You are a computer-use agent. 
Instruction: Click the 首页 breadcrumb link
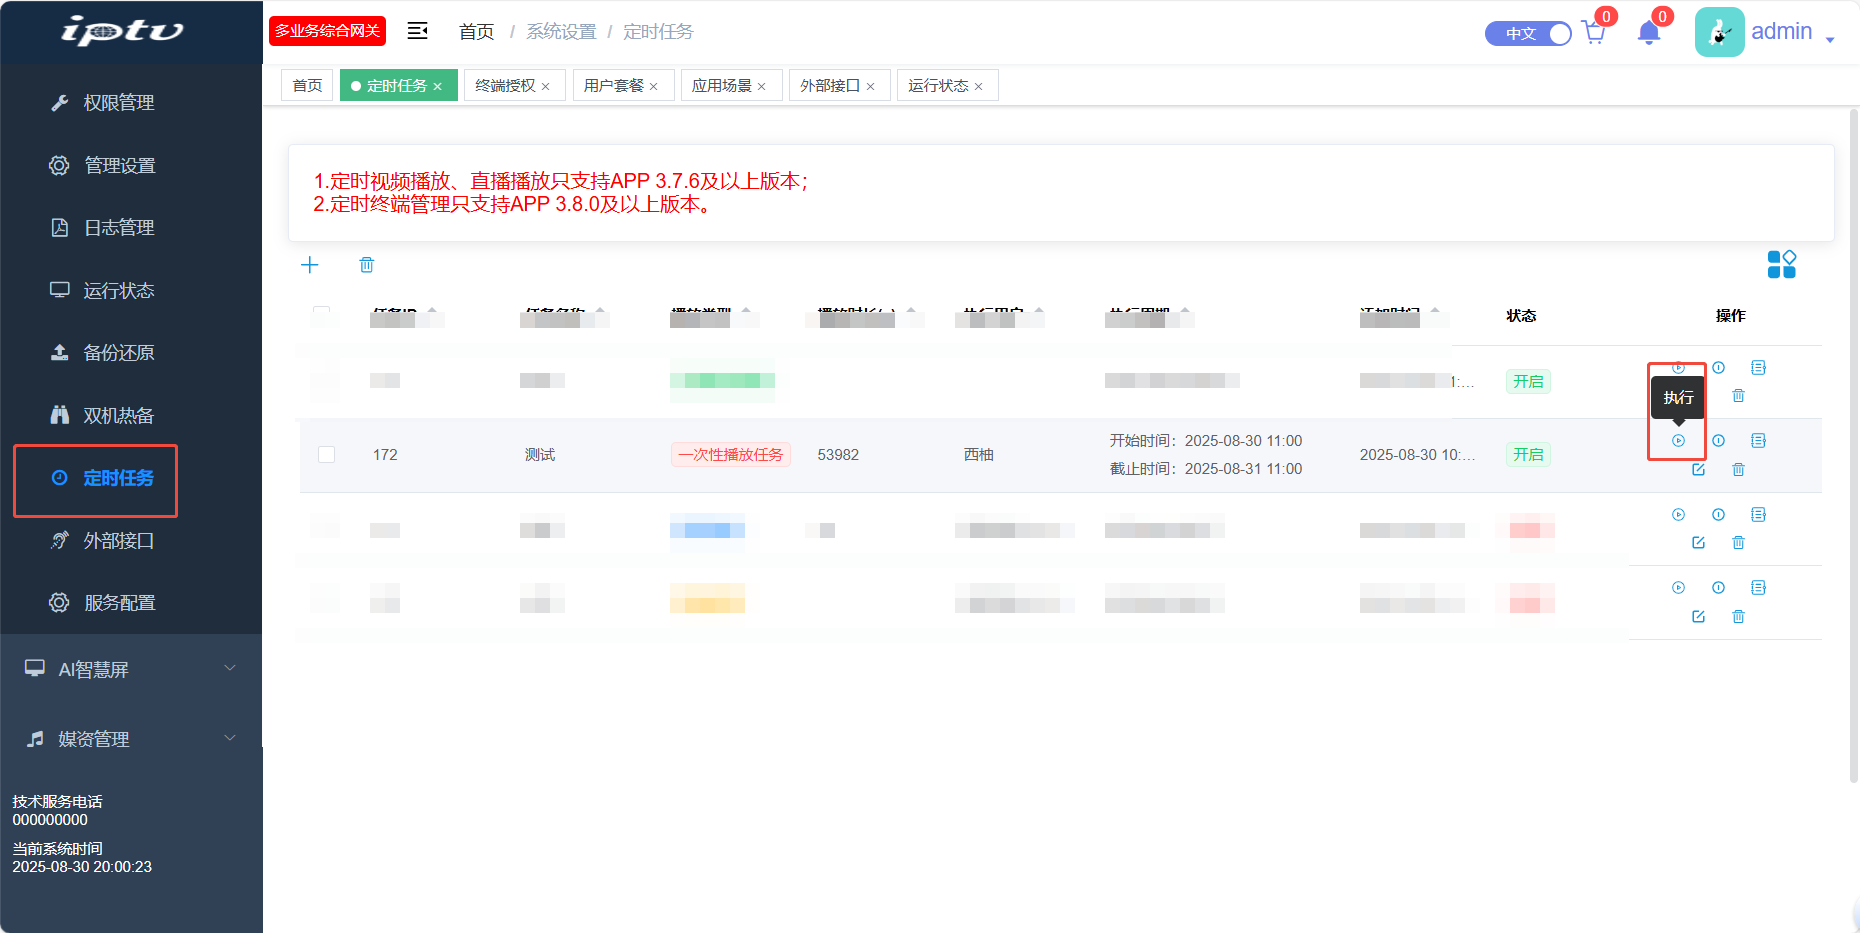pos(476,32)
